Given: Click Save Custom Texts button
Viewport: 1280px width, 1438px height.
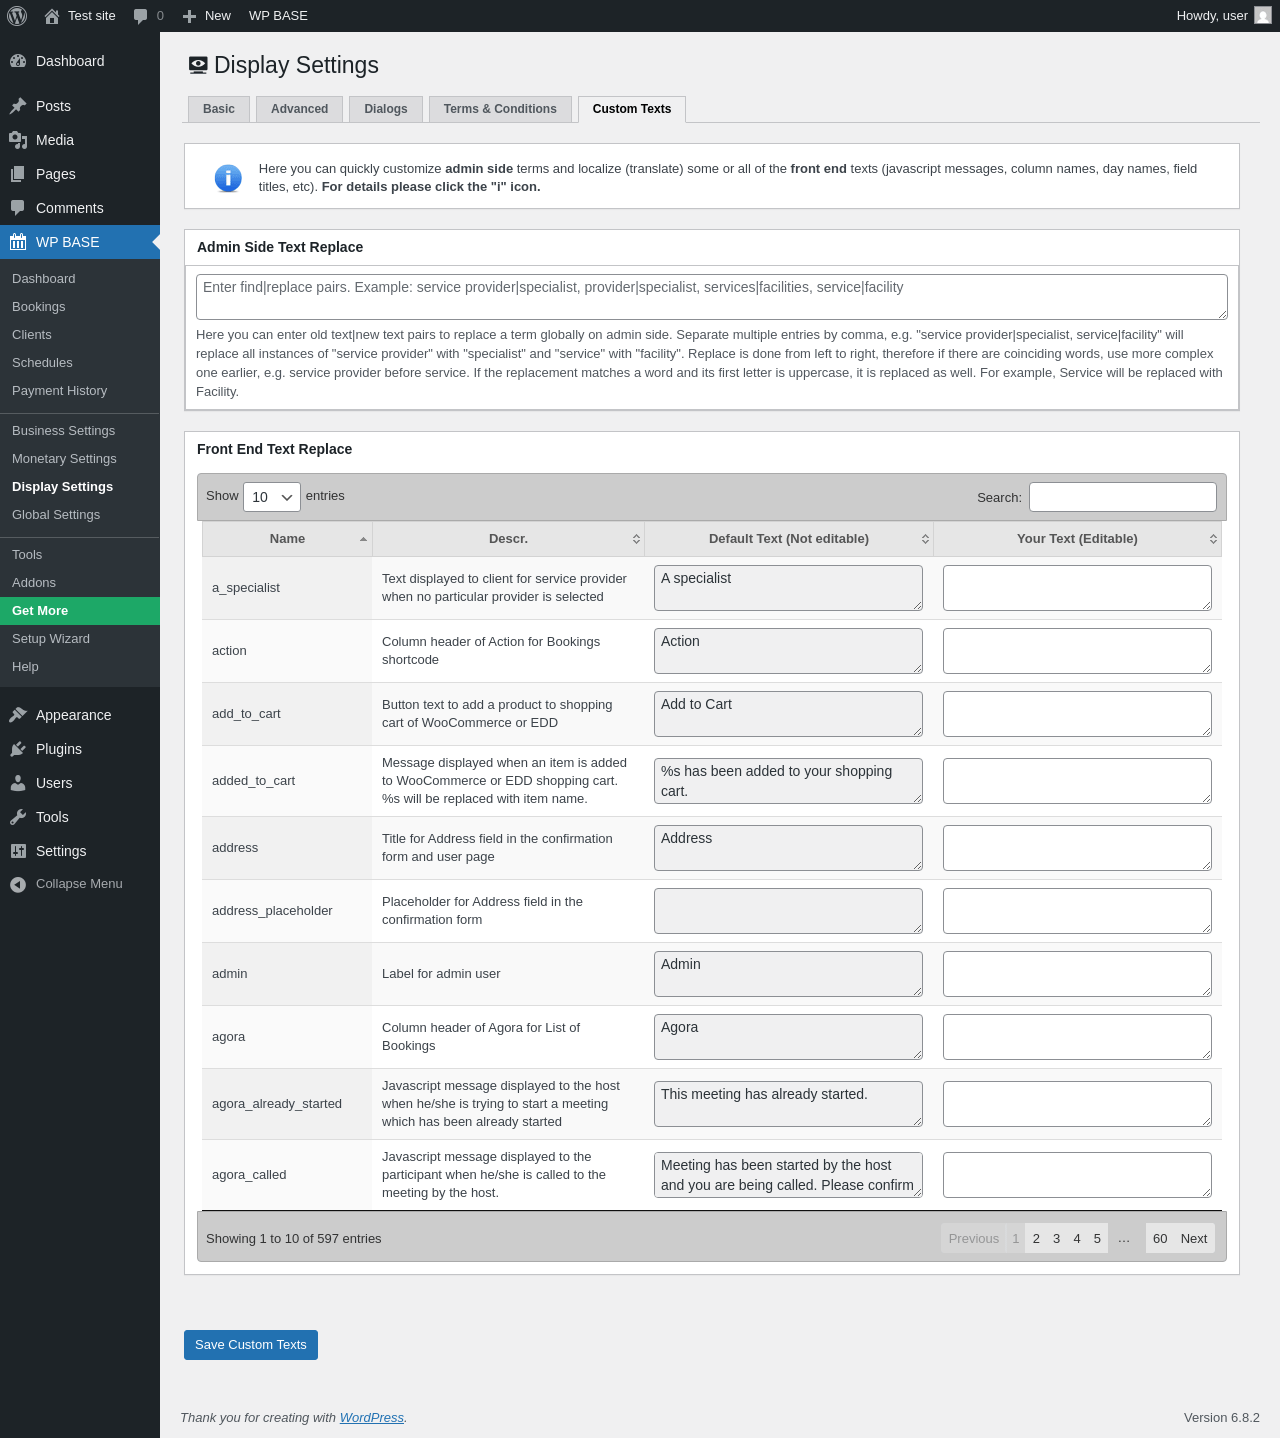Looking at the screenshot, I should point(251,1345).
